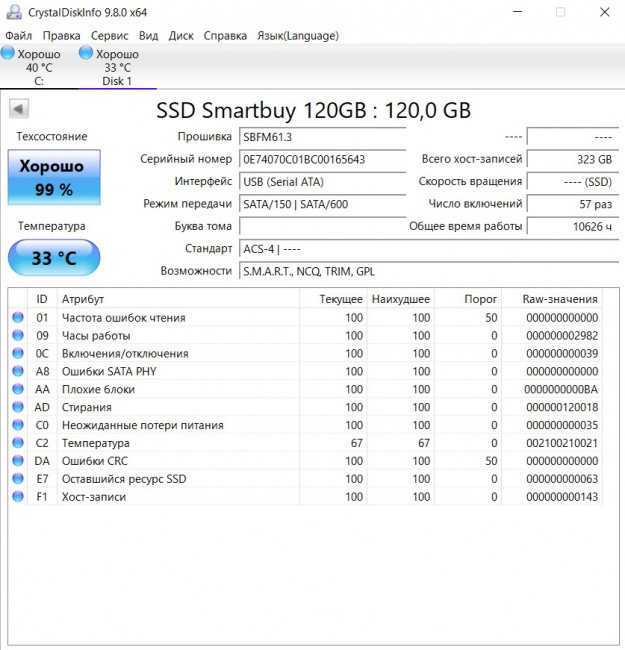The width and height of the screenshot is (625, 650).
Task: Click the total host writes value 323 GB
Action: [572, 159]
